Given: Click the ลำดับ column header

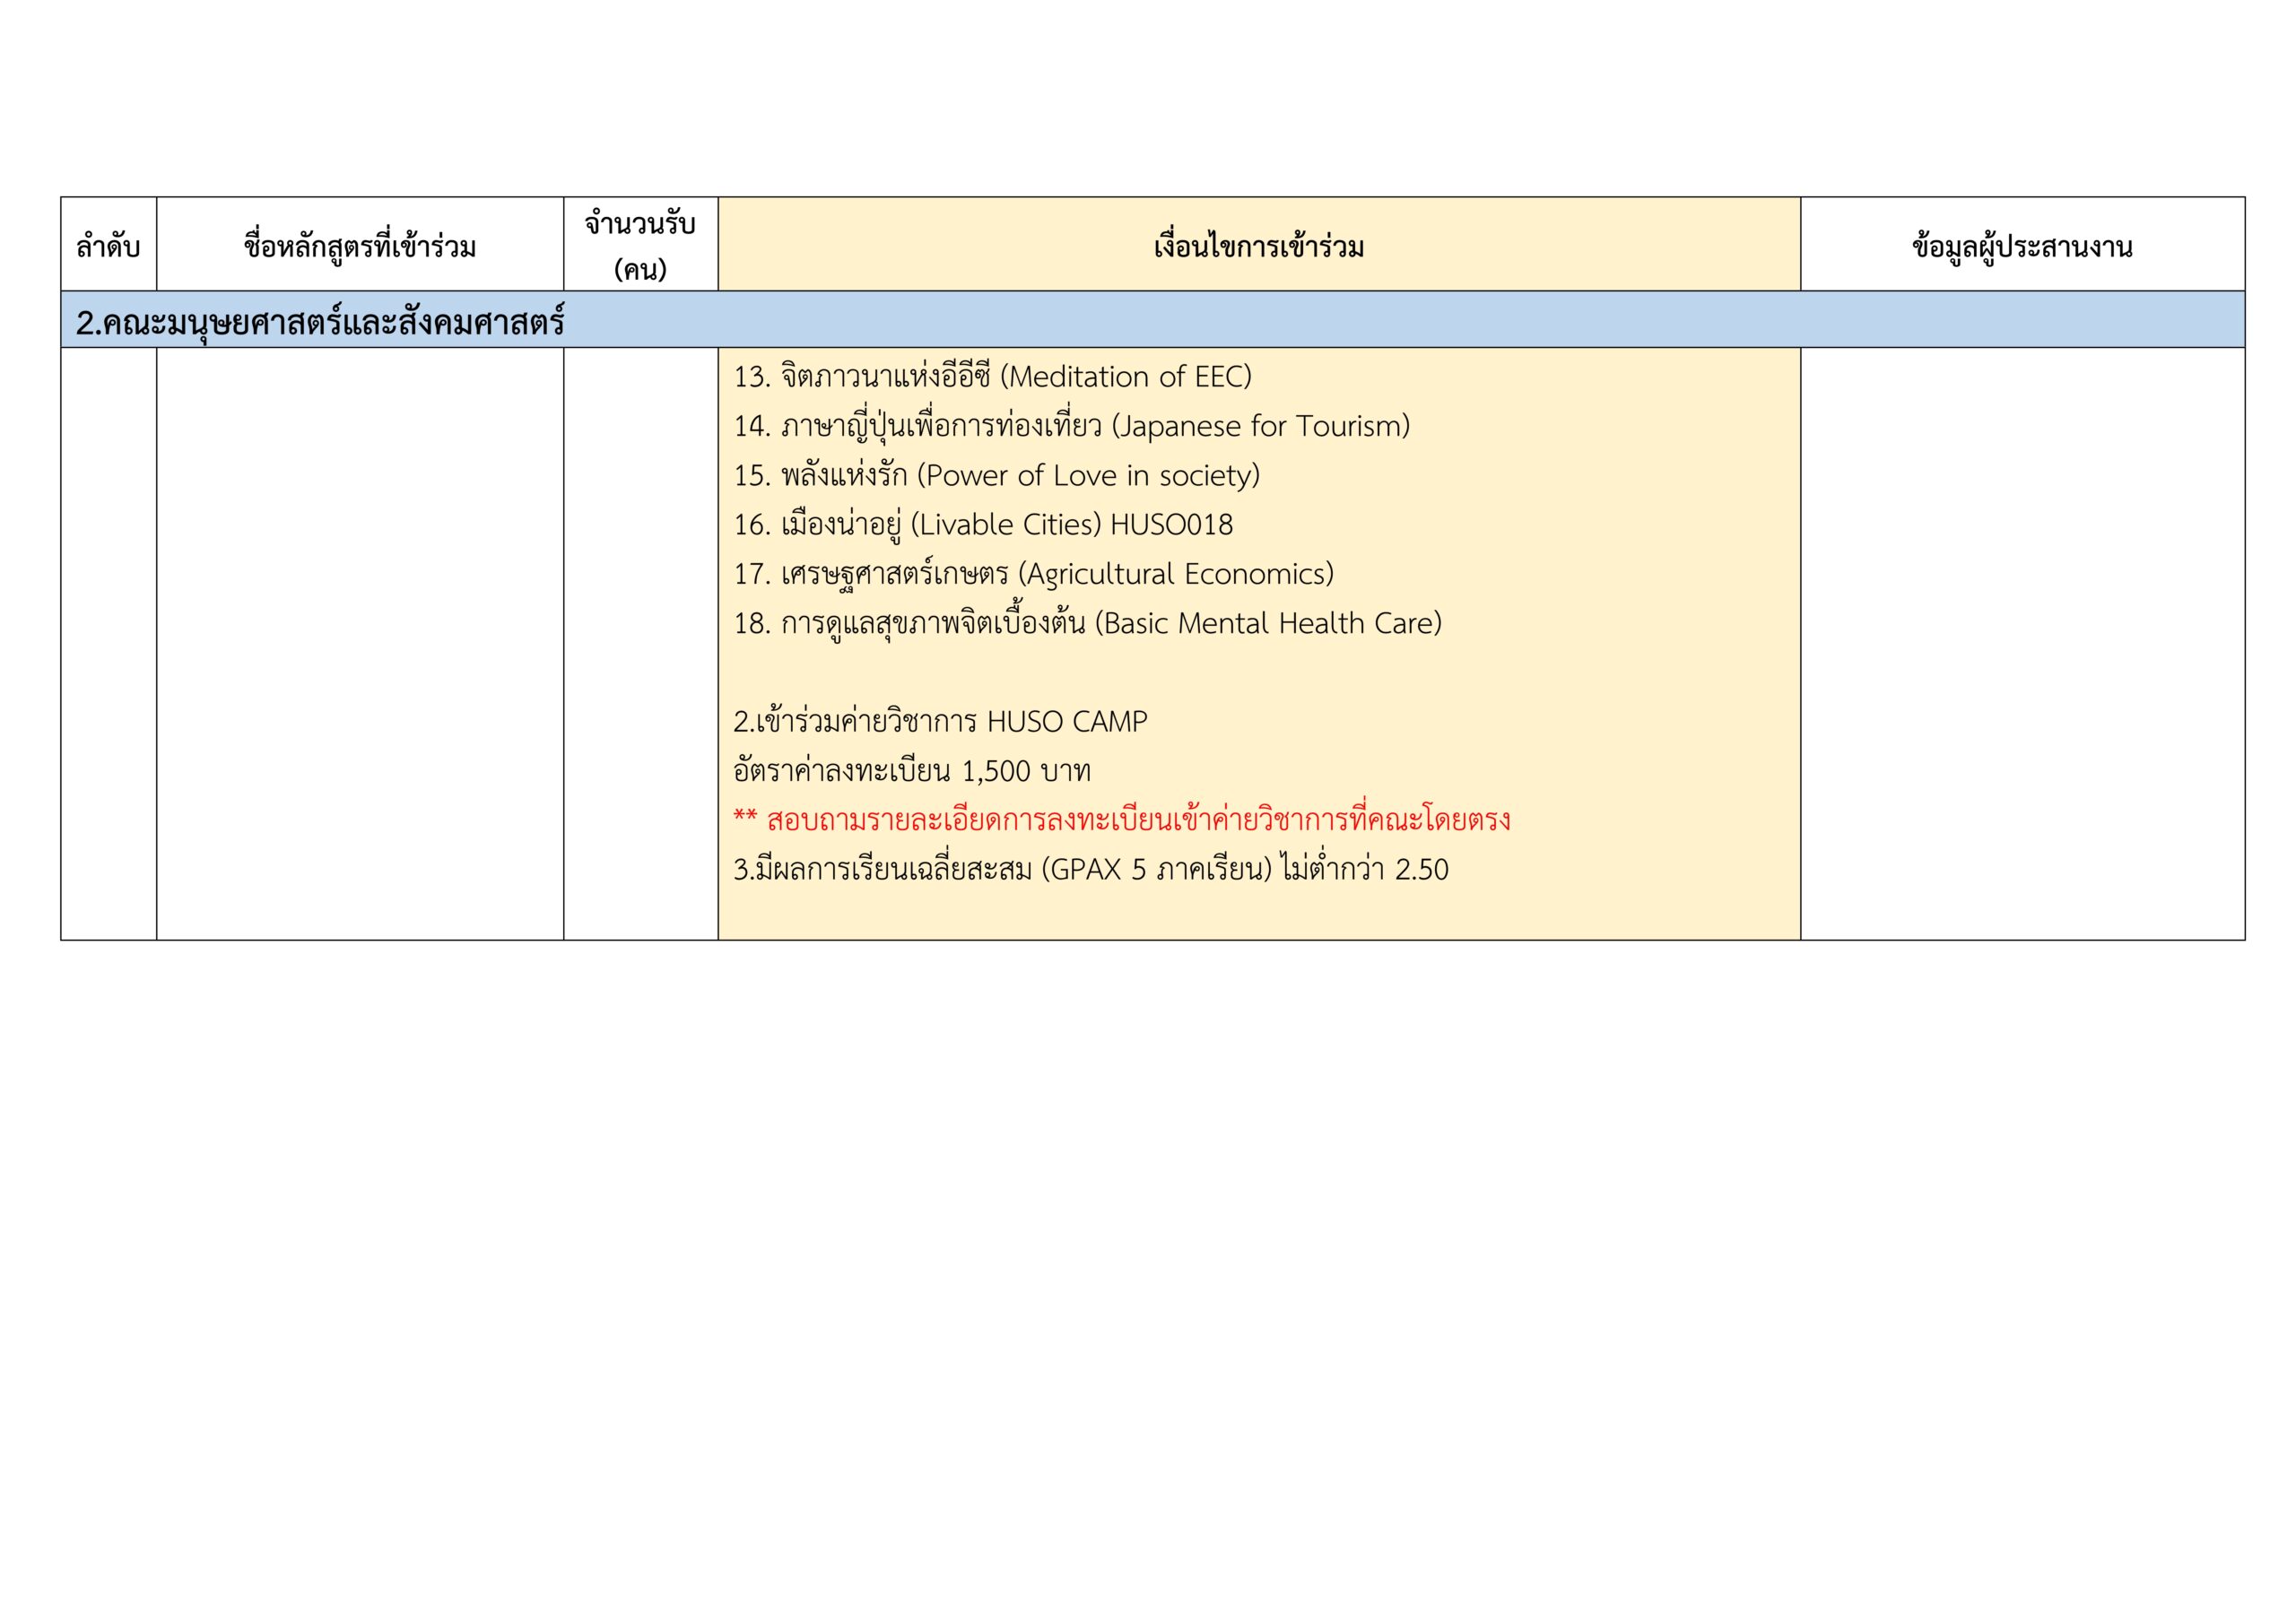Looking at the screenshot, I should [x=108, y=246].
